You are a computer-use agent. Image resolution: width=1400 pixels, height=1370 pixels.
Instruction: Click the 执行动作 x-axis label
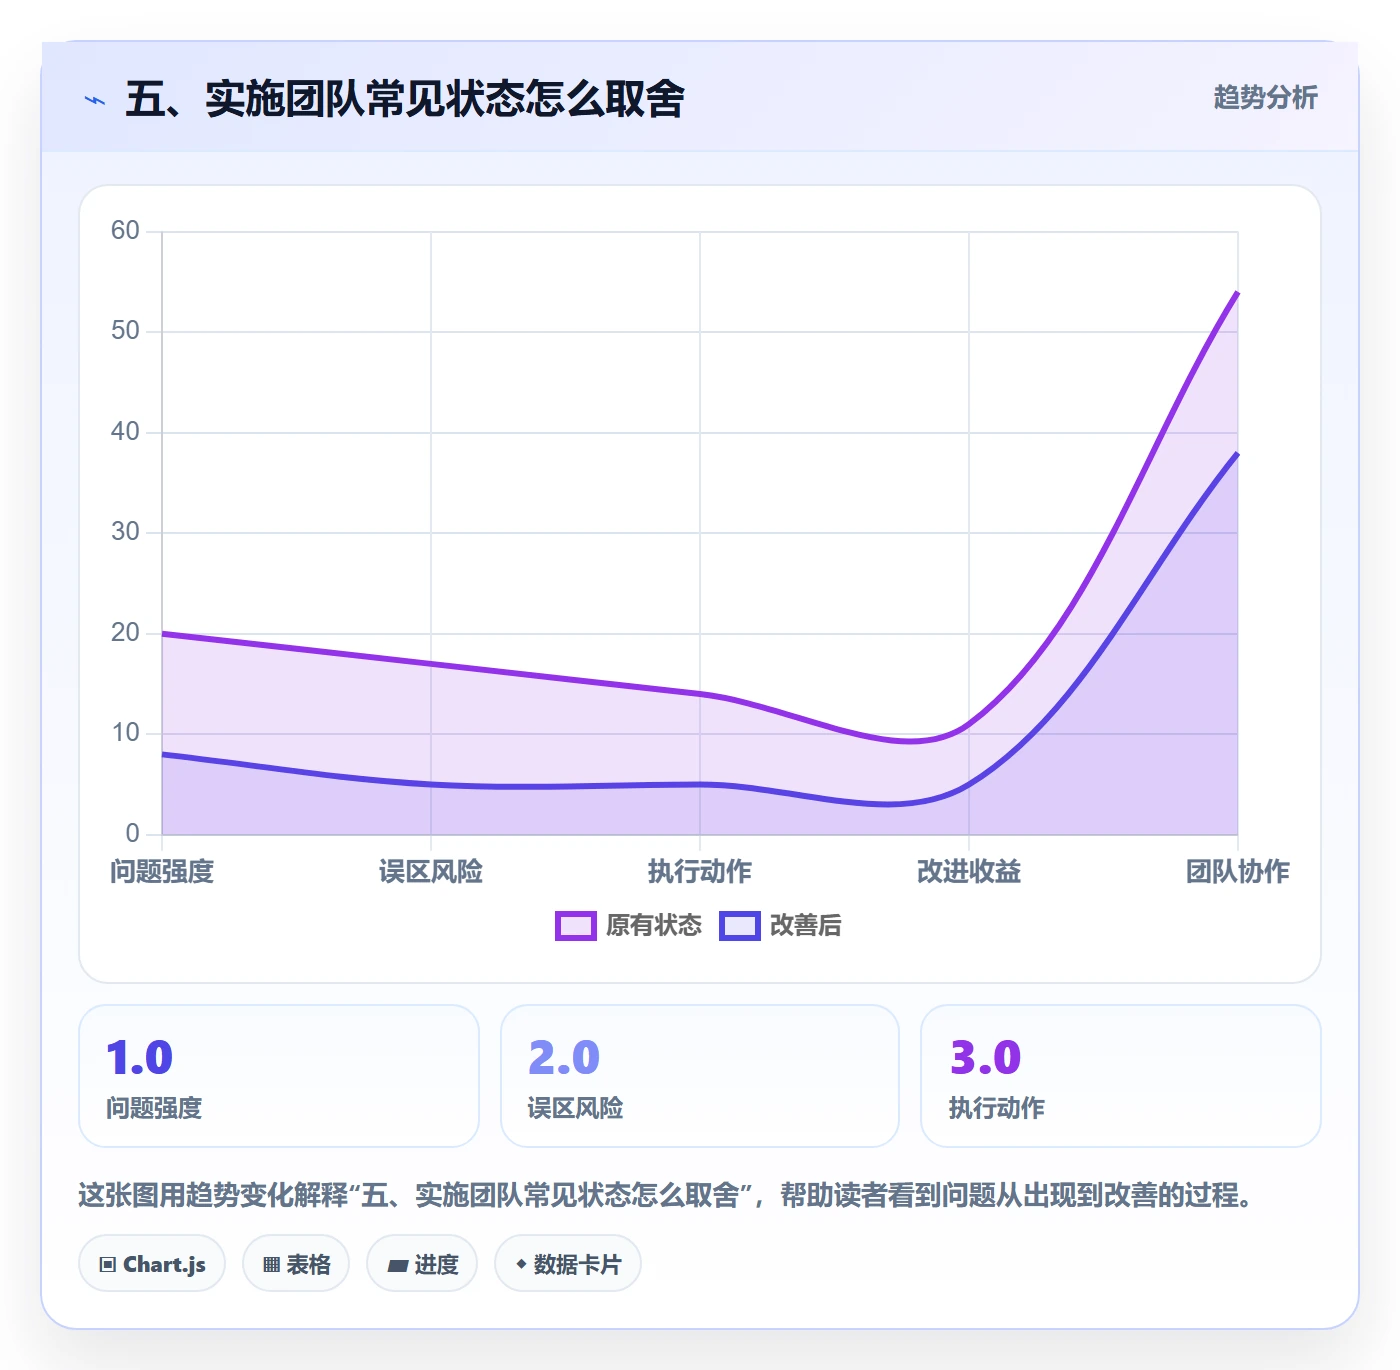pos(700,872)
